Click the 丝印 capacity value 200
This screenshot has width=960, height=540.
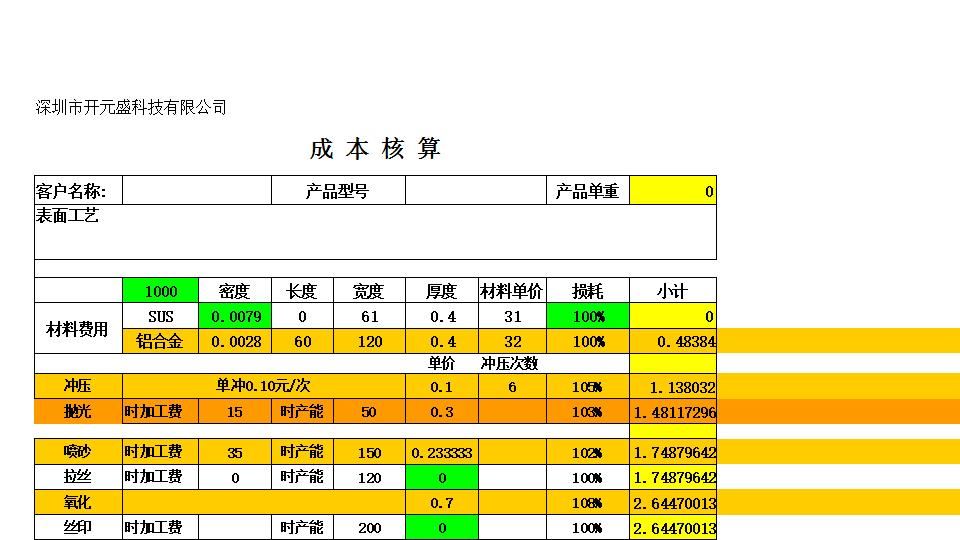(369, 527)
